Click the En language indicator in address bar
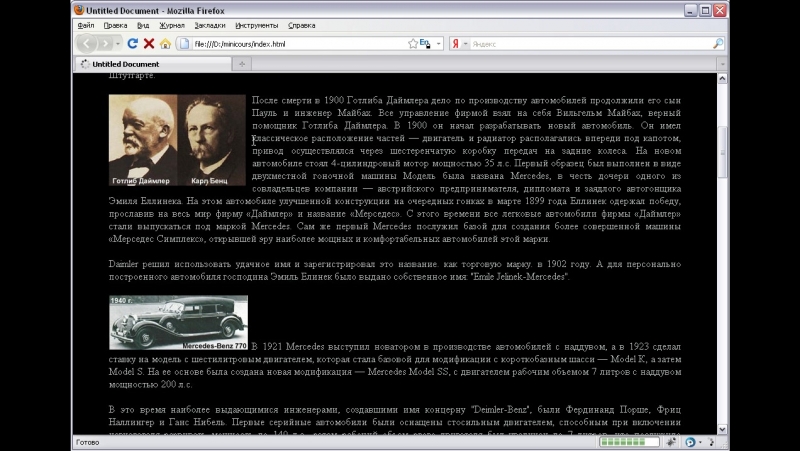Viewport: 800px width, 451px height. point(424,44)
